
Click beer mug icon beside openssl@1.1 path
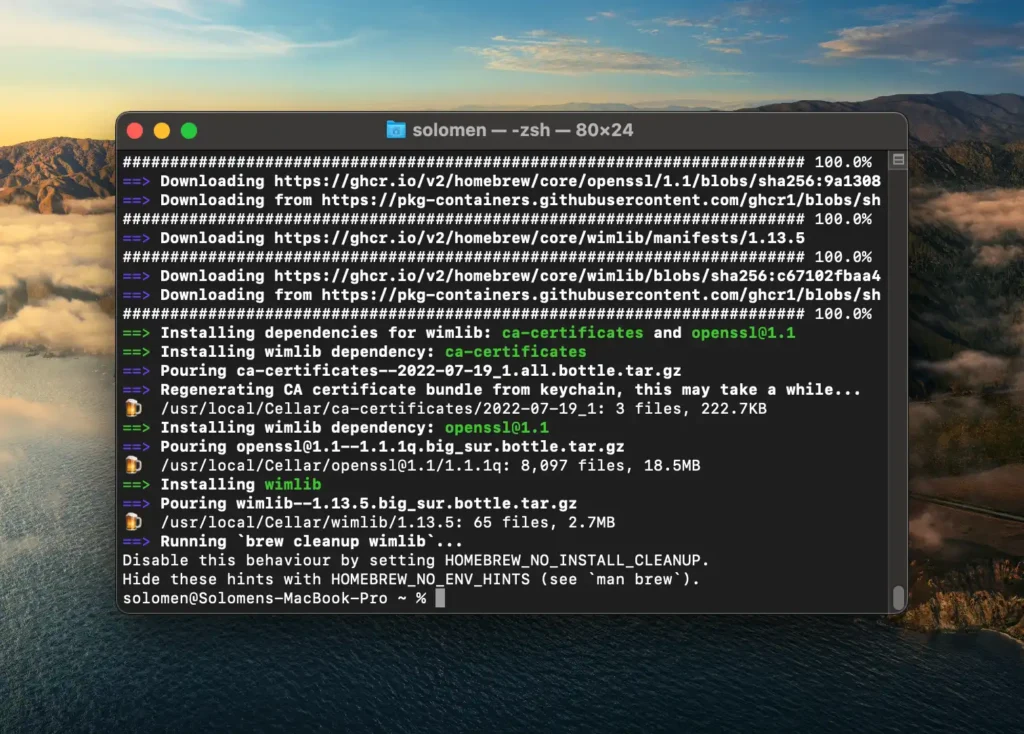tap(133, 465)
